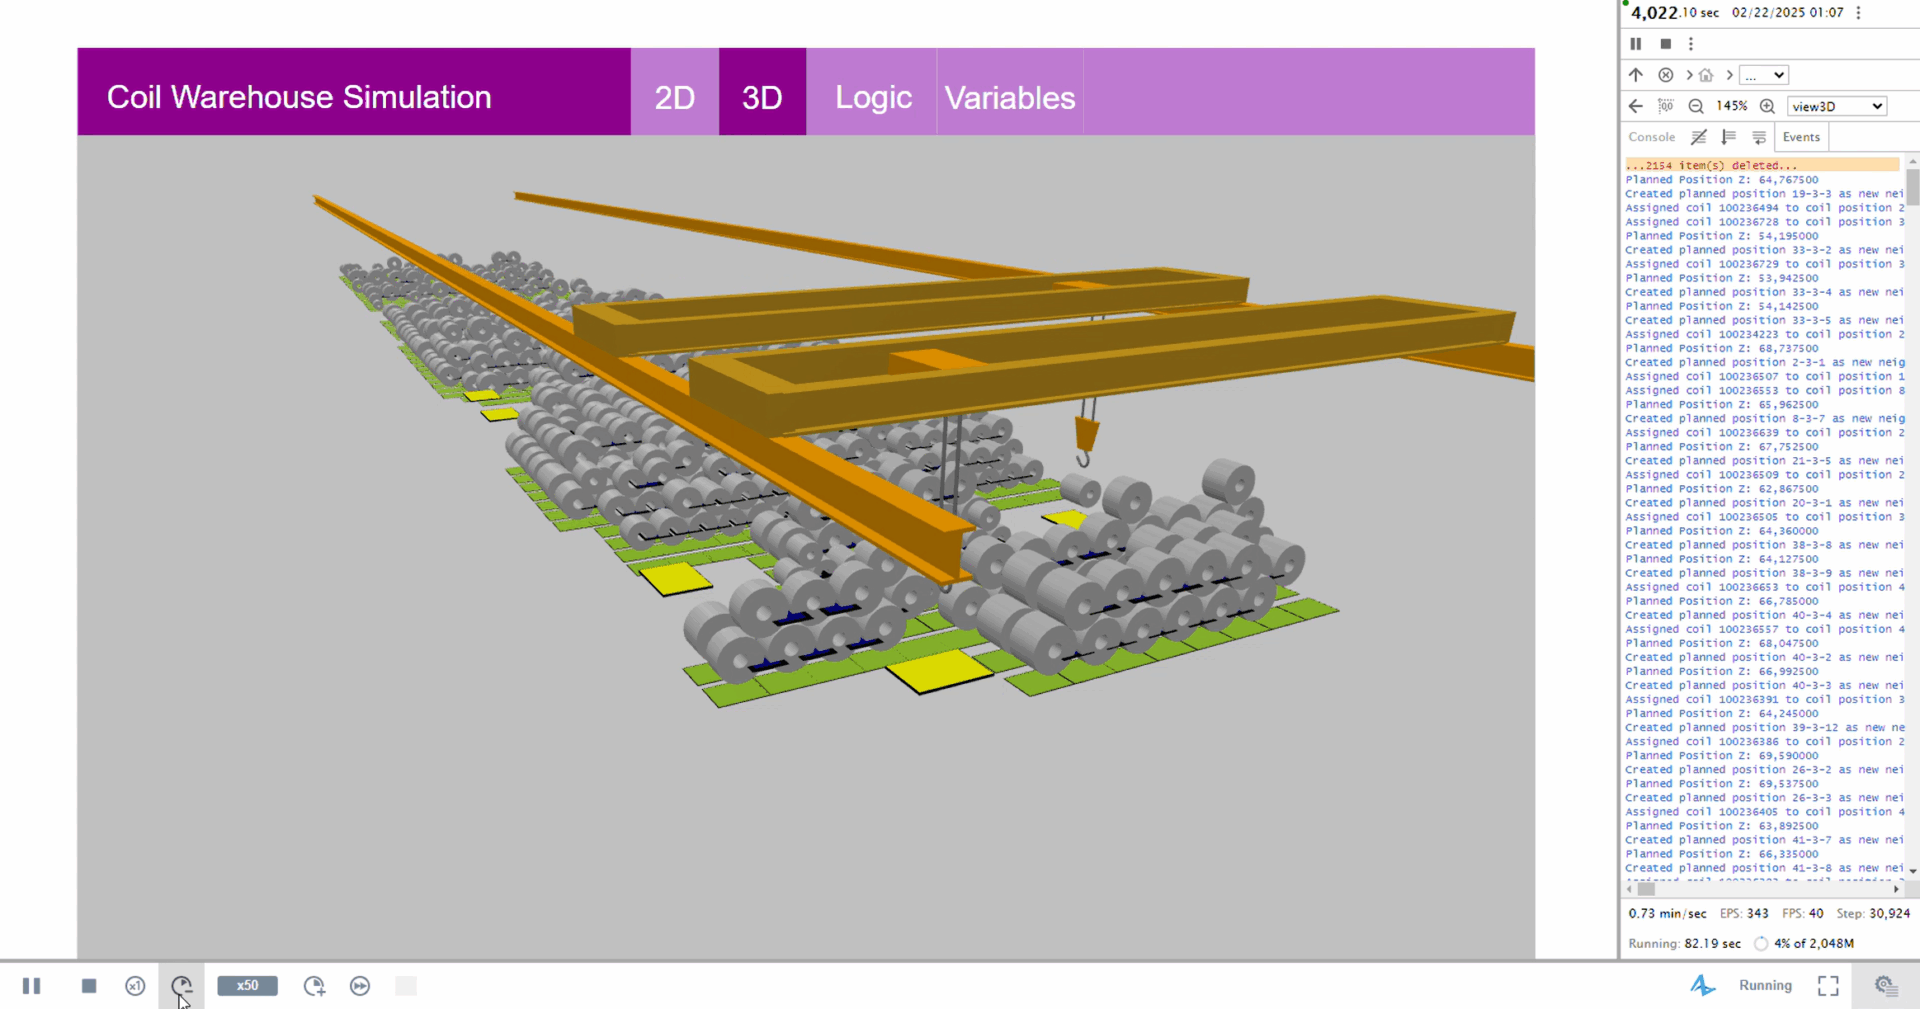Toggle console message filtering
Screen dimensions: 1920x1009
pyautogui.click(x=1699, y=137)
